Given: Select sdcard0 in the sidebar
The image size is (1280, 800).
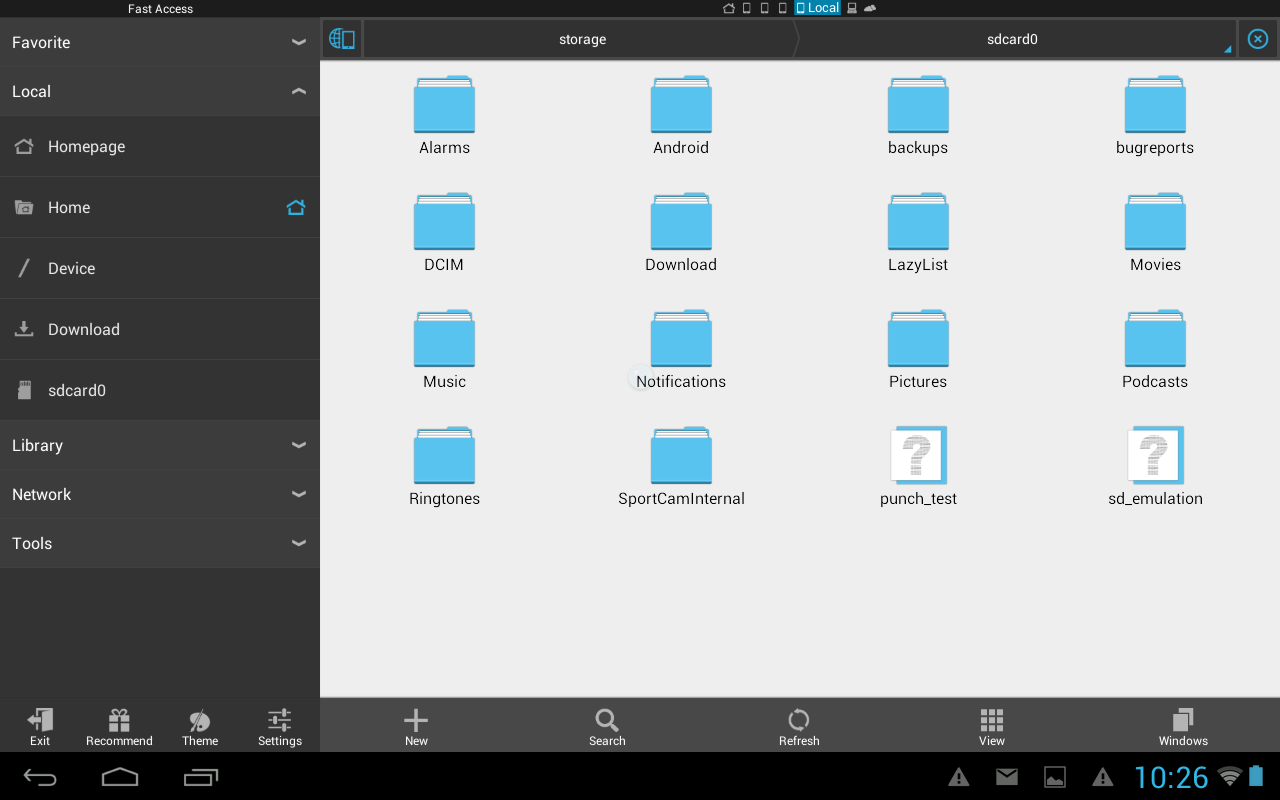Looking at the screenshot, I should tap(77, 391).
